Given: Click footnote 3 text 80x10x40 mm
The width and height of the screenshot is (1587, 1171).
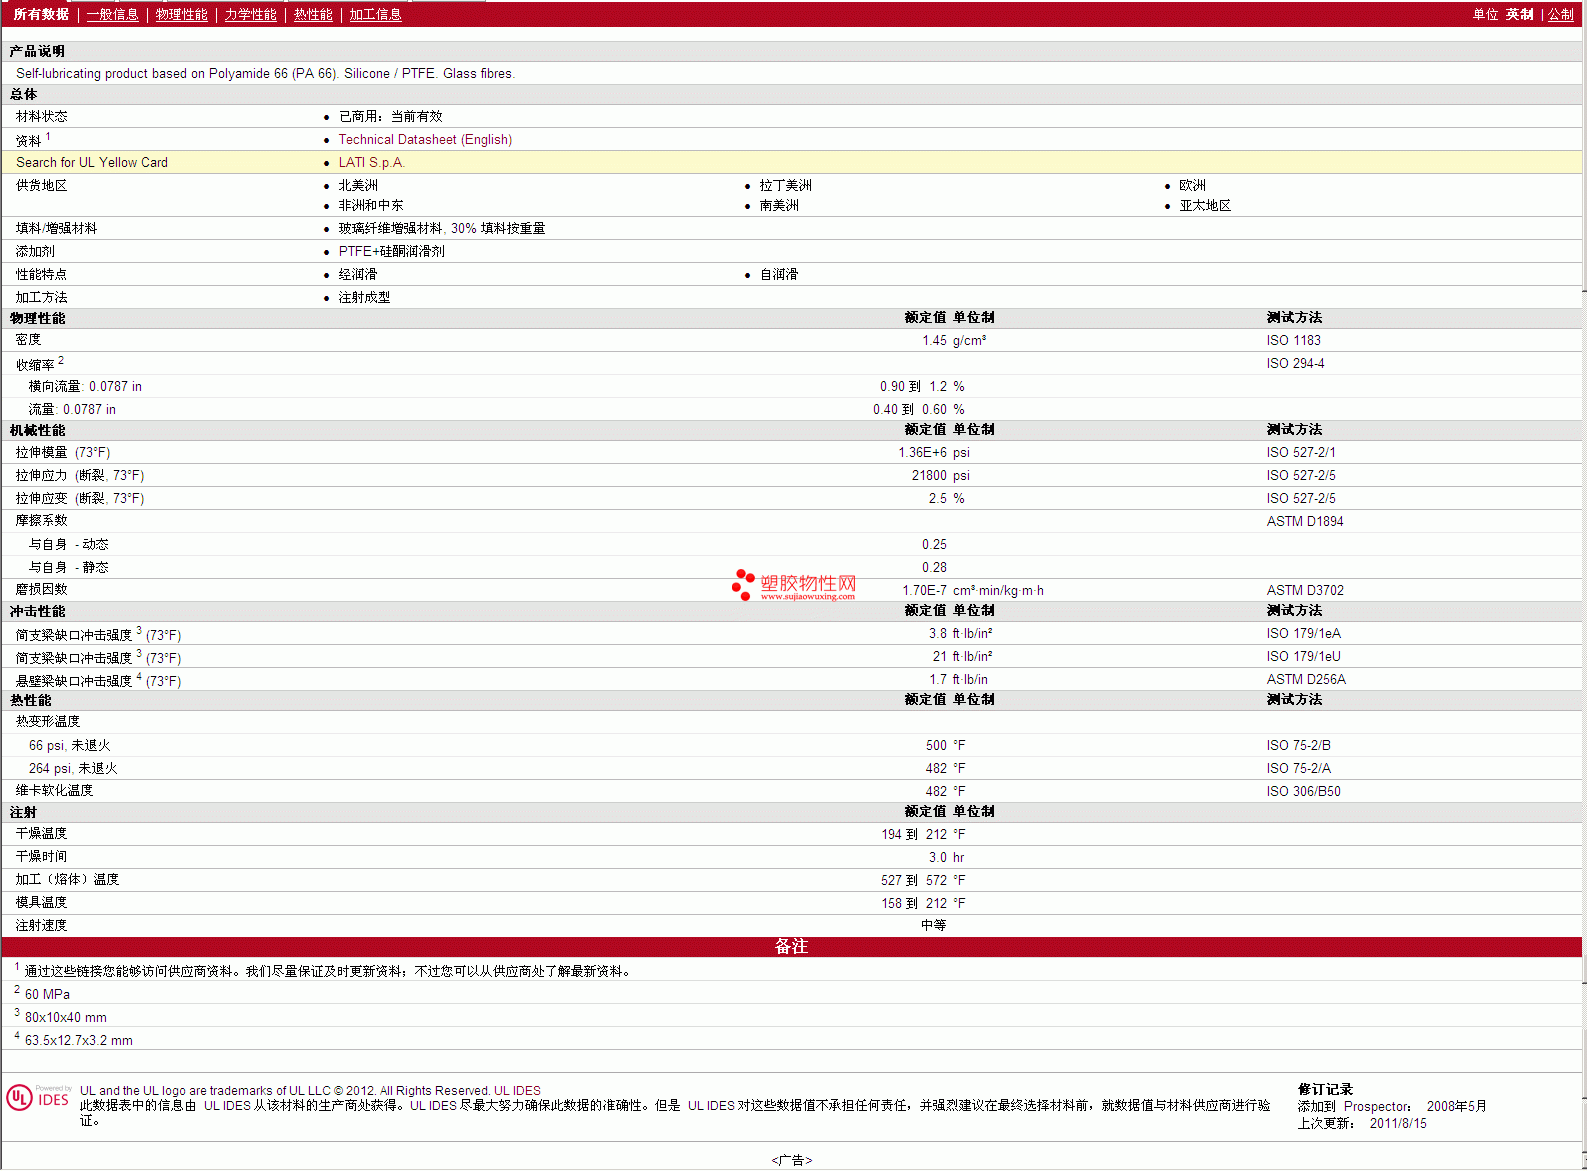Looking at the screenshot, I should coord(66,1018).
